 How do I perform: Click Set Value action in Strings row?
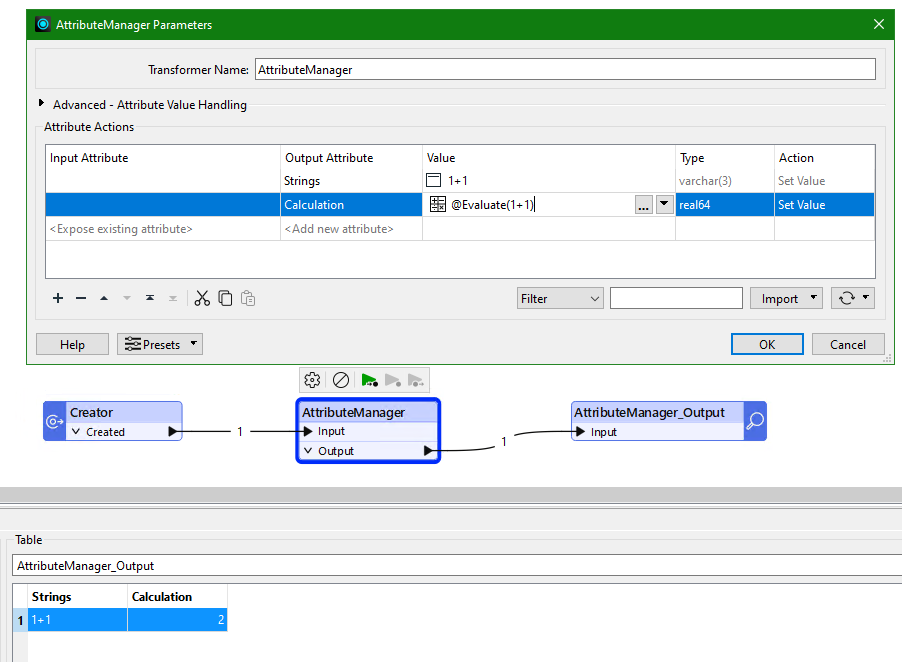824,181
